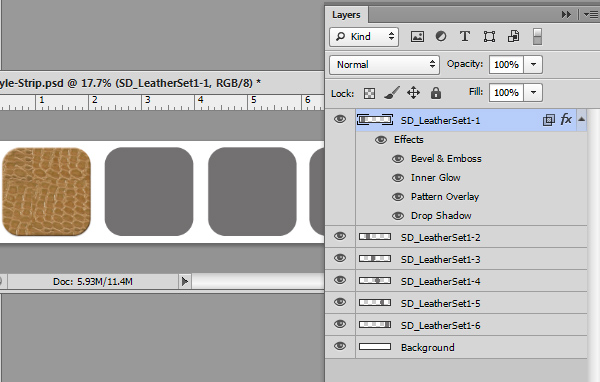Filter for smart objects icon
This screenshot has width=600, height=382.
pyautogui.click(x=513, y=36)
